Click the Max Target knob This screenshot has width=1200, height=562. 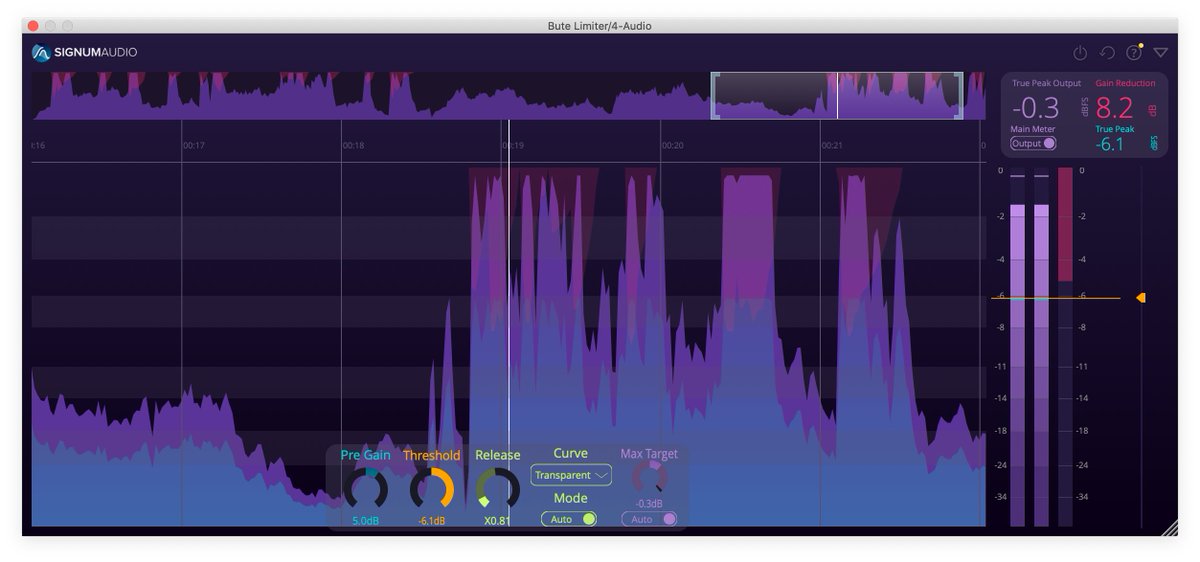tap(650, 478)
